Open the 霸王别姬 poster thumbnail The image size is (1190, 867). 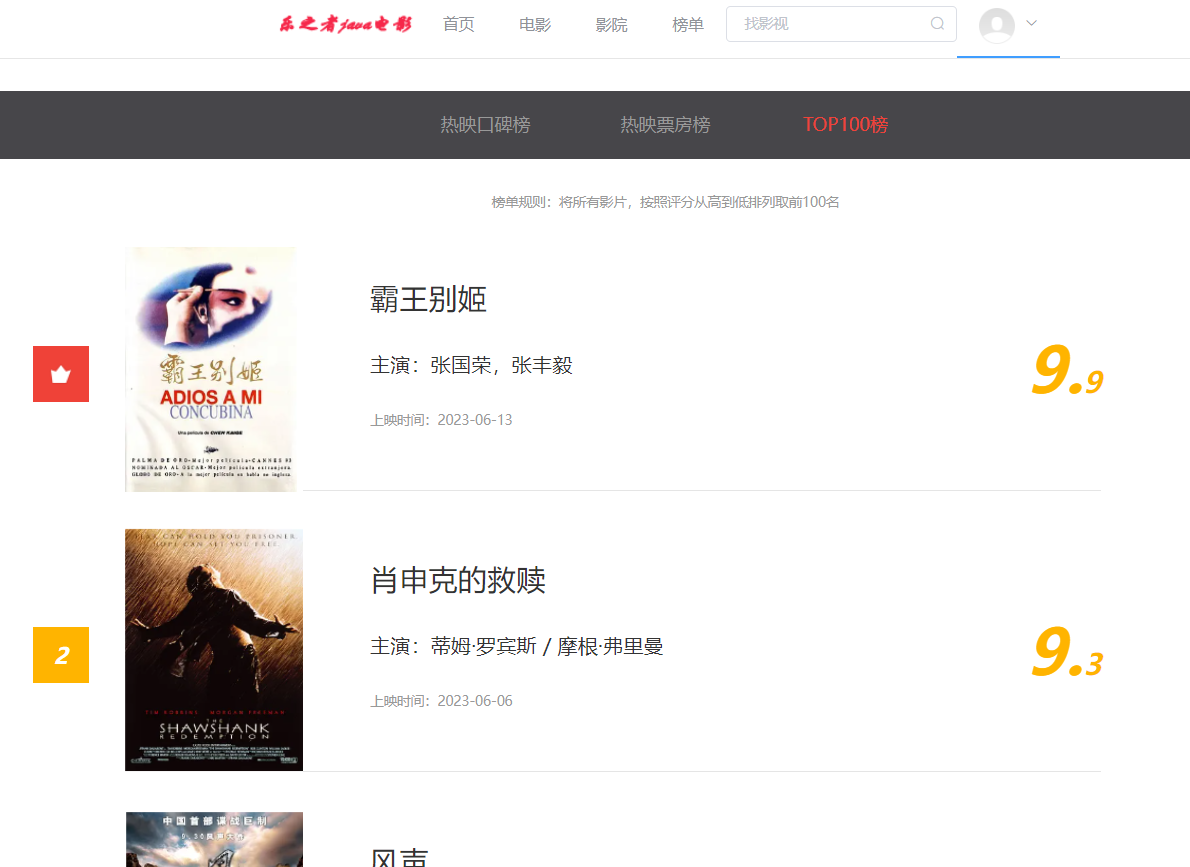[x=211, y=369]
